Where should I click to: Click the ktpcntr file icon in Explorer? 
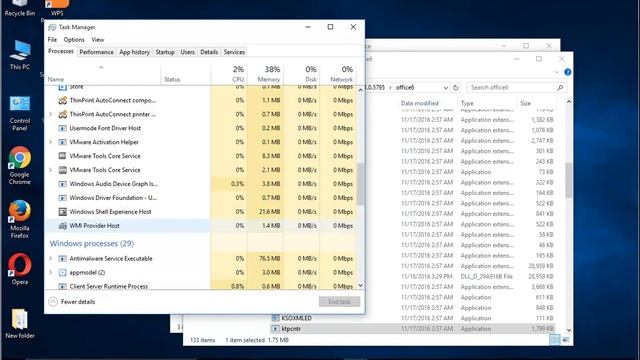pyautogui.click(x=276, y=329)
